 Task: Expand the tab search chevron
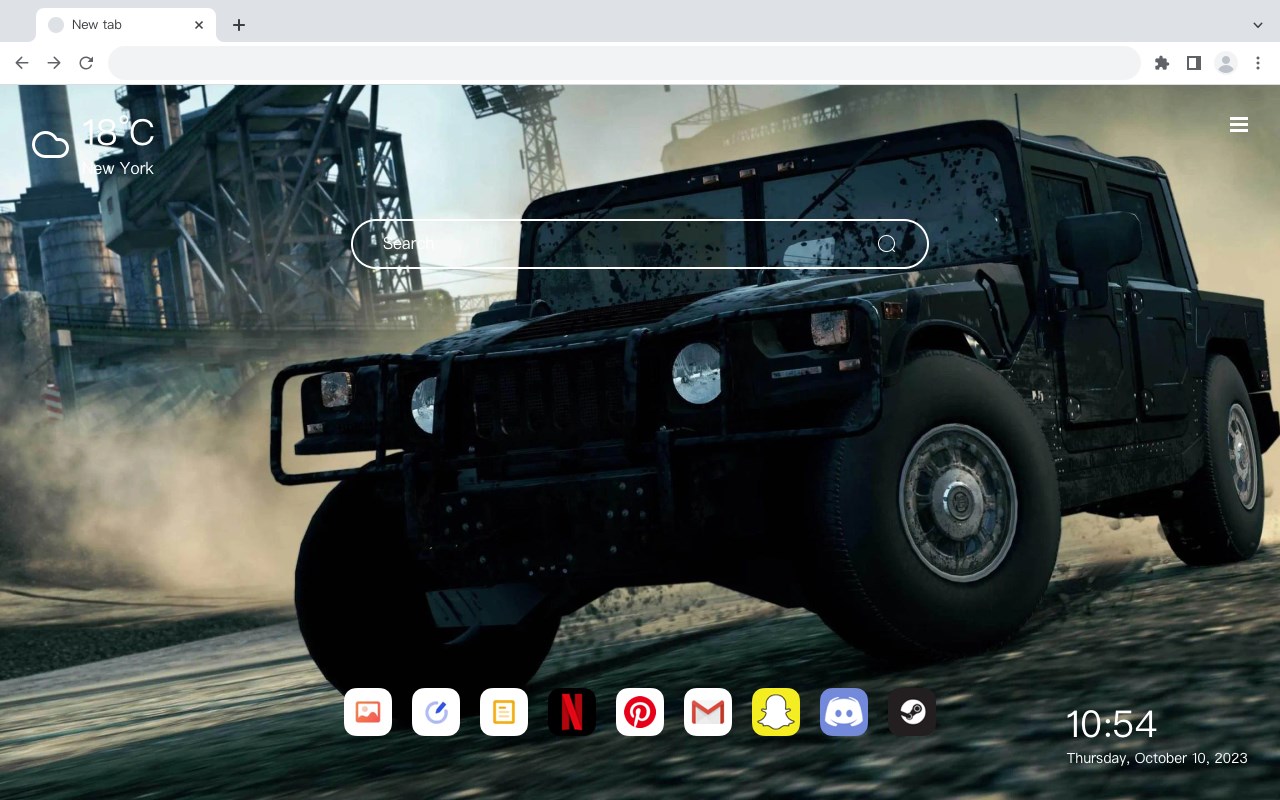1258,25
